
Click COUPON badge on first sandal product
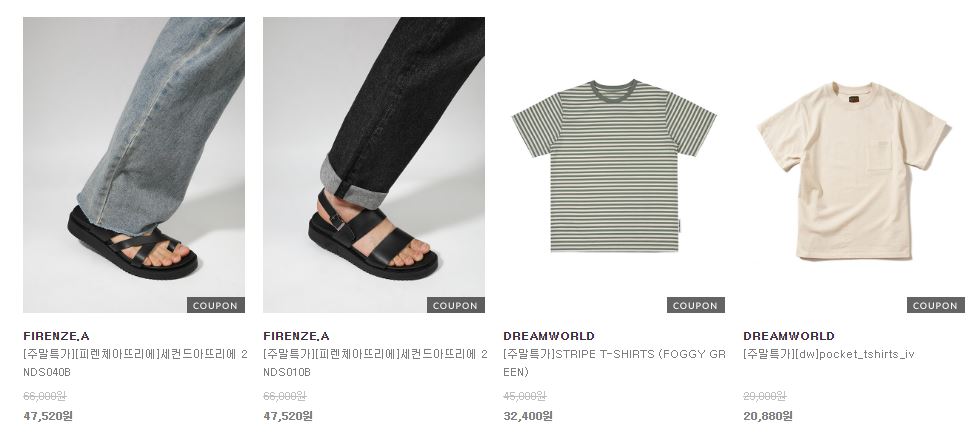click(x=216, y=305)
